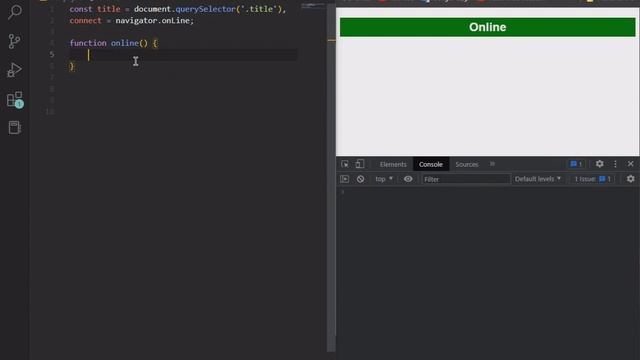
Task: Toggle the device toolbar in DevTools
Action: click(360, 164)
